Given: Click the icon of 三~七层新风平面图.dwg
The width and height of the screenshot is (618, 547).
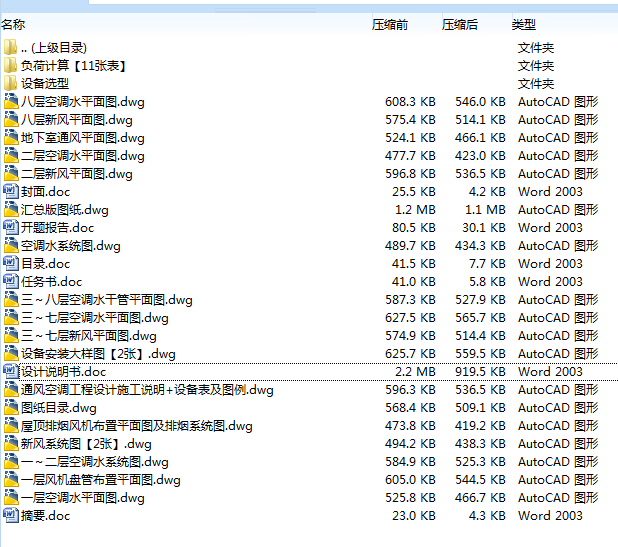Looking at the screenshot, I should coord(11,335).
